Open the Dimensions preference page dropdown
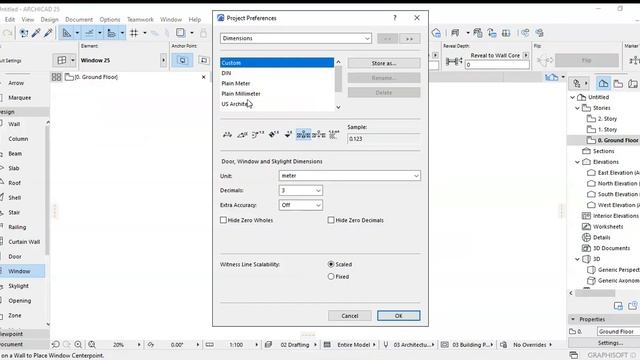 click(296, 38)
